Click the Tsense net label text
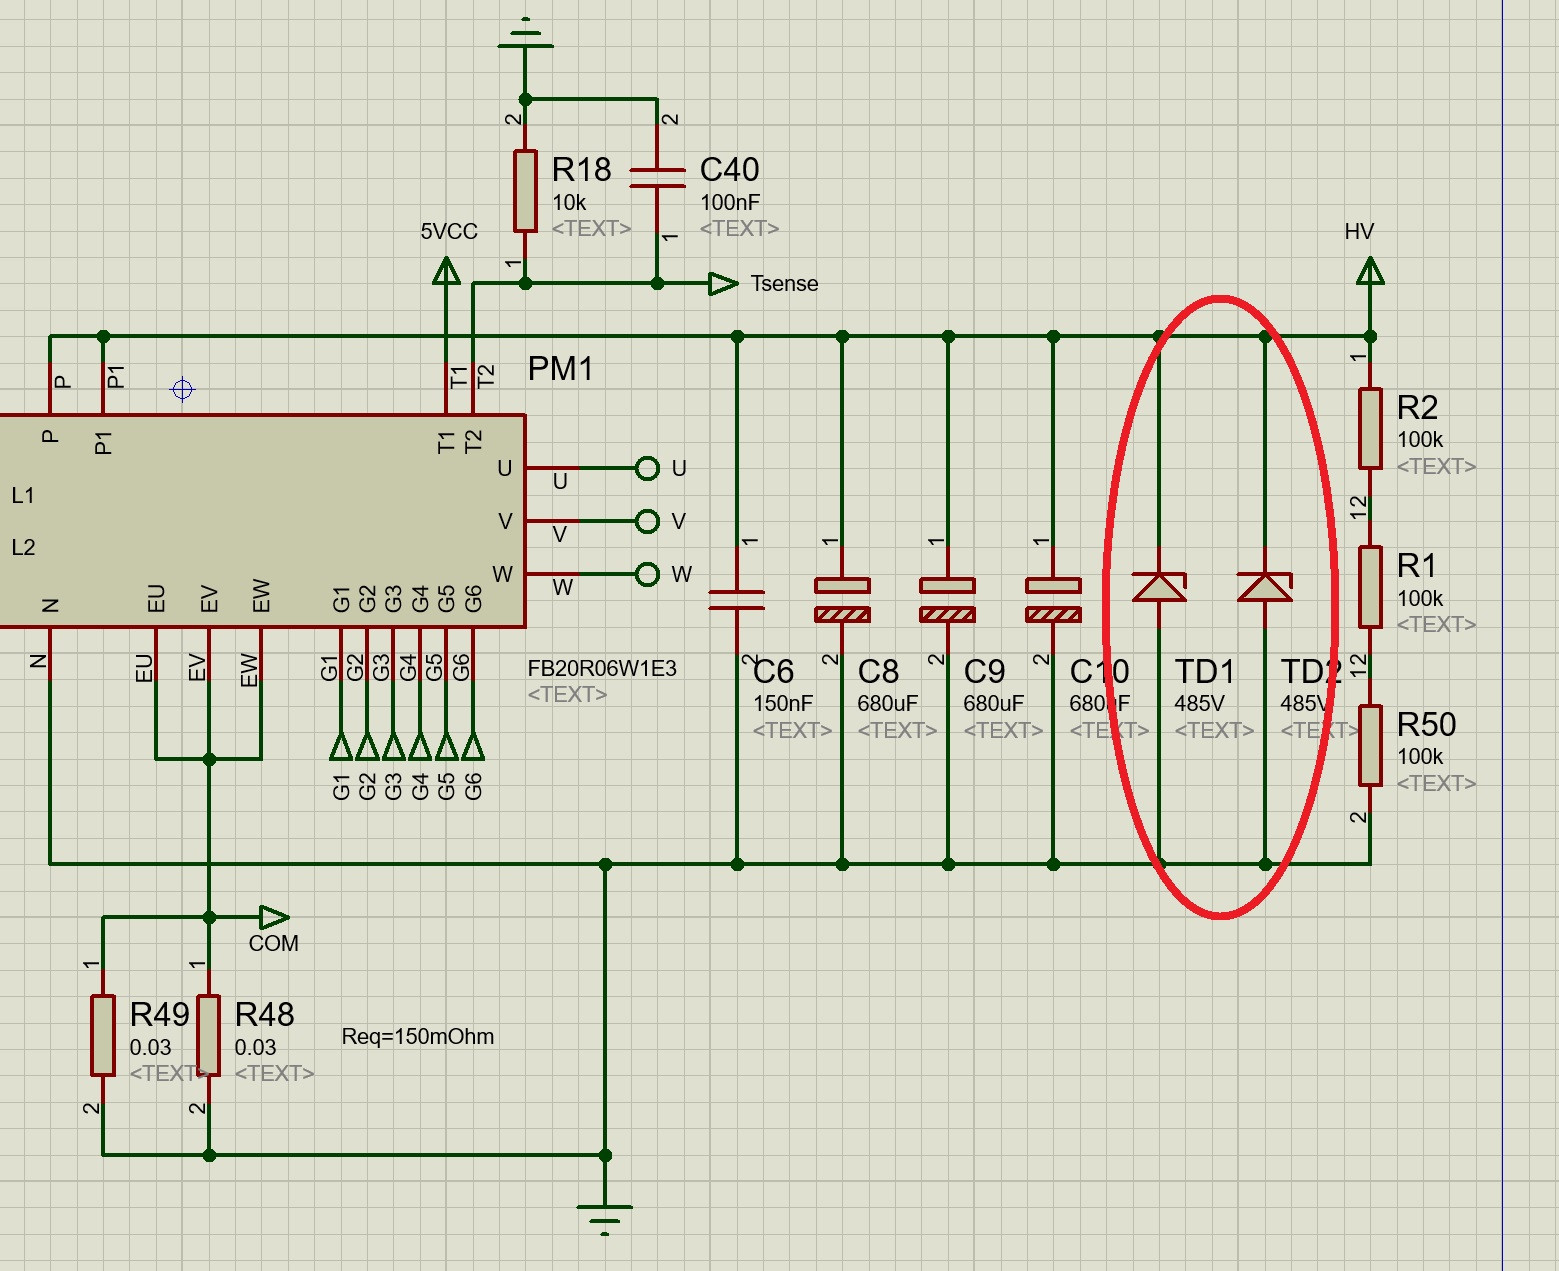This screenshot has width=1559, height=1271. coord(784,284)
